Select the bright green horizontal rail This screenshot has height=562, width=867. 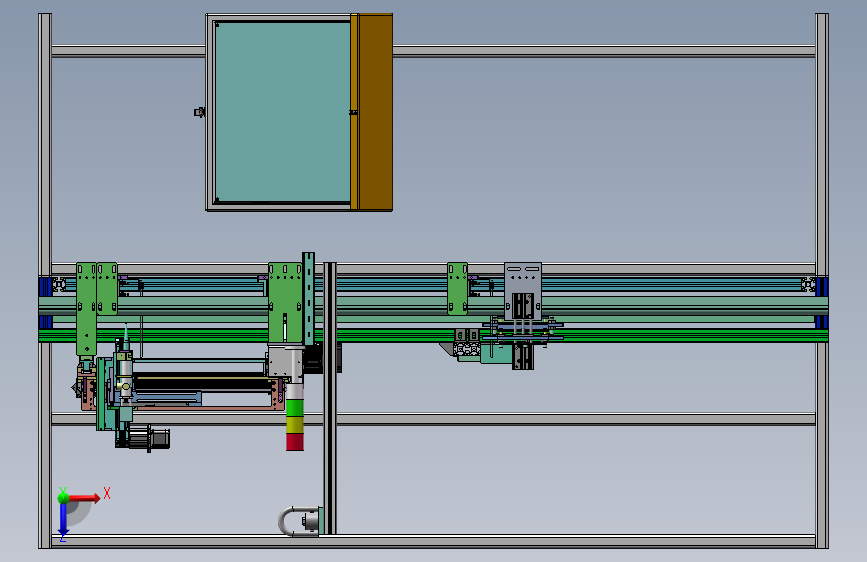[x=433, y=335]
